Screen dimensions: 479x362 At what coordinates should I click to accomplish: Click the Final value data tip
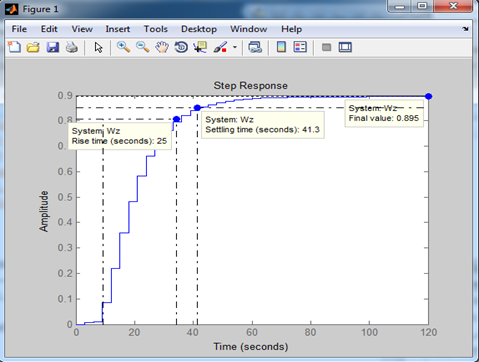(384, 113)
